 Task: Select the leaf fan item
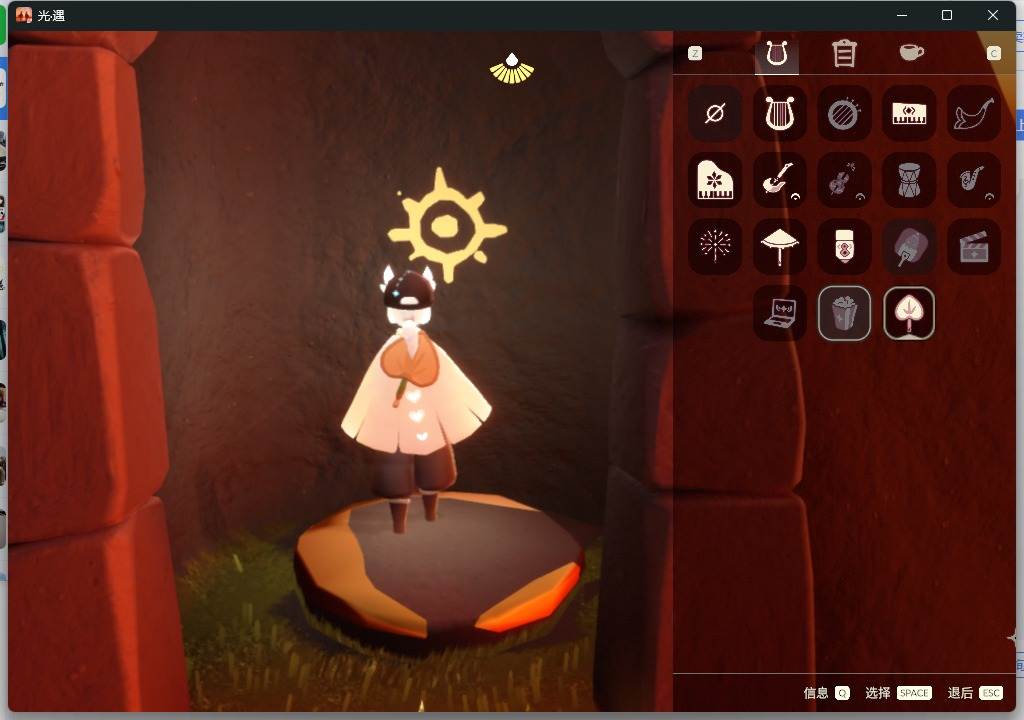(x=908, y=313)
